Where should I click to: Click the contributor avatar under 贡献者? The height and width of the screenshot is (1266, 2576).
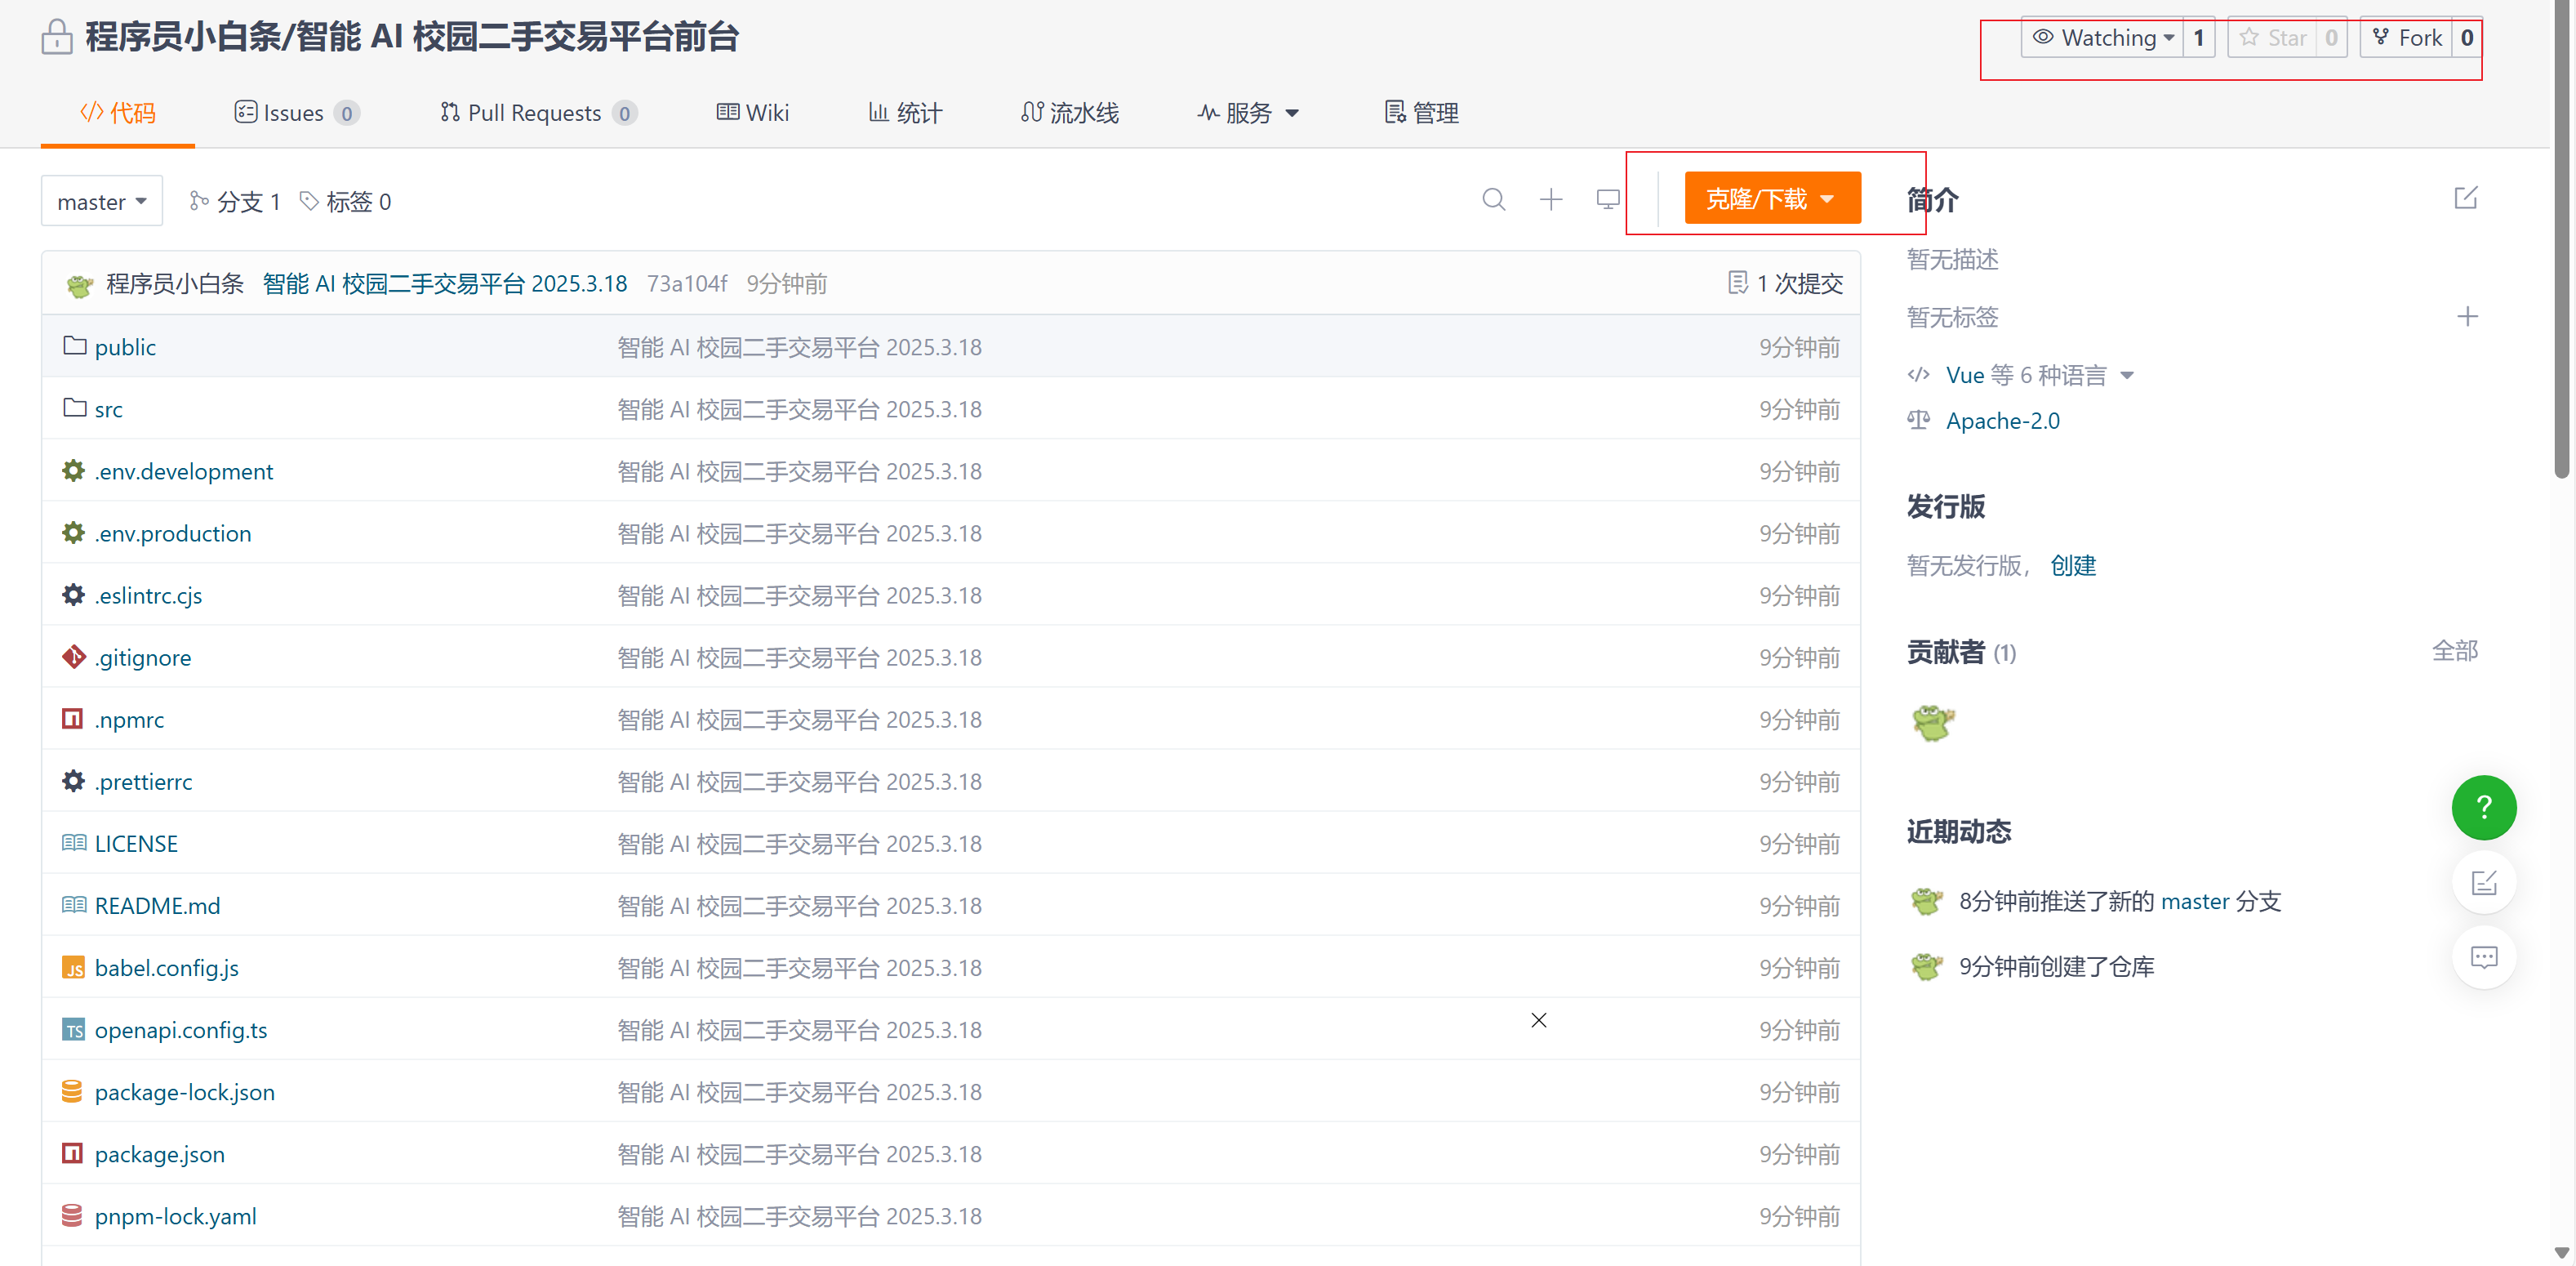[1932, 722]
